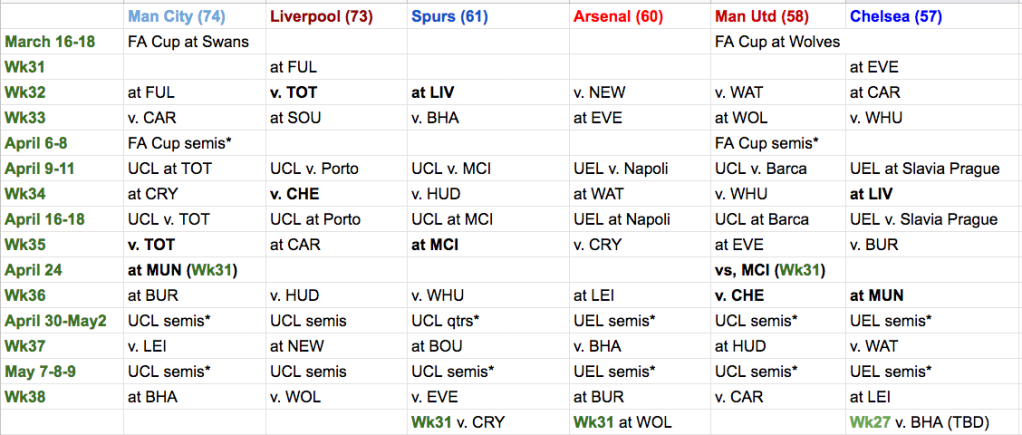Screen dimensions: 1022x435
Task: Click the UCL v. Barca cell
Action: click(x=778, y=169)
